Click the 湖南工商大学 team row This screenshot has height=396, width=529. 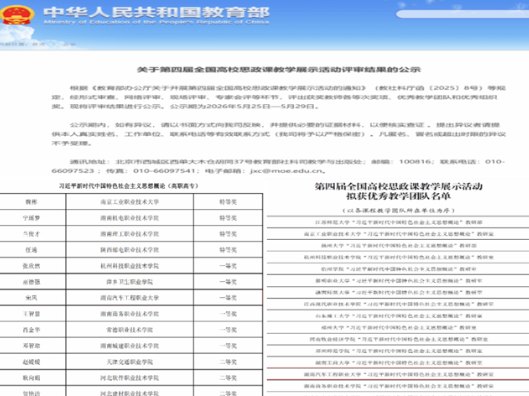tap(398, 363)
